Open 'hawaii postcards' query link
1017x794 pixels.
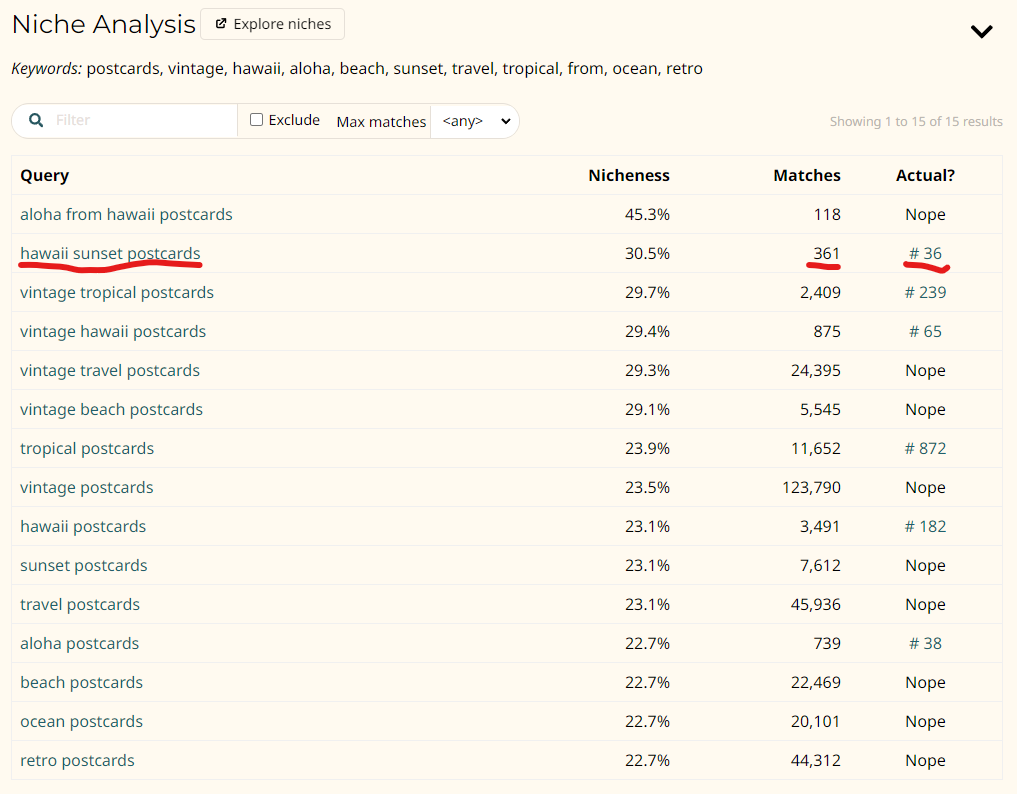pyautogui.click(x=83, y=526)
